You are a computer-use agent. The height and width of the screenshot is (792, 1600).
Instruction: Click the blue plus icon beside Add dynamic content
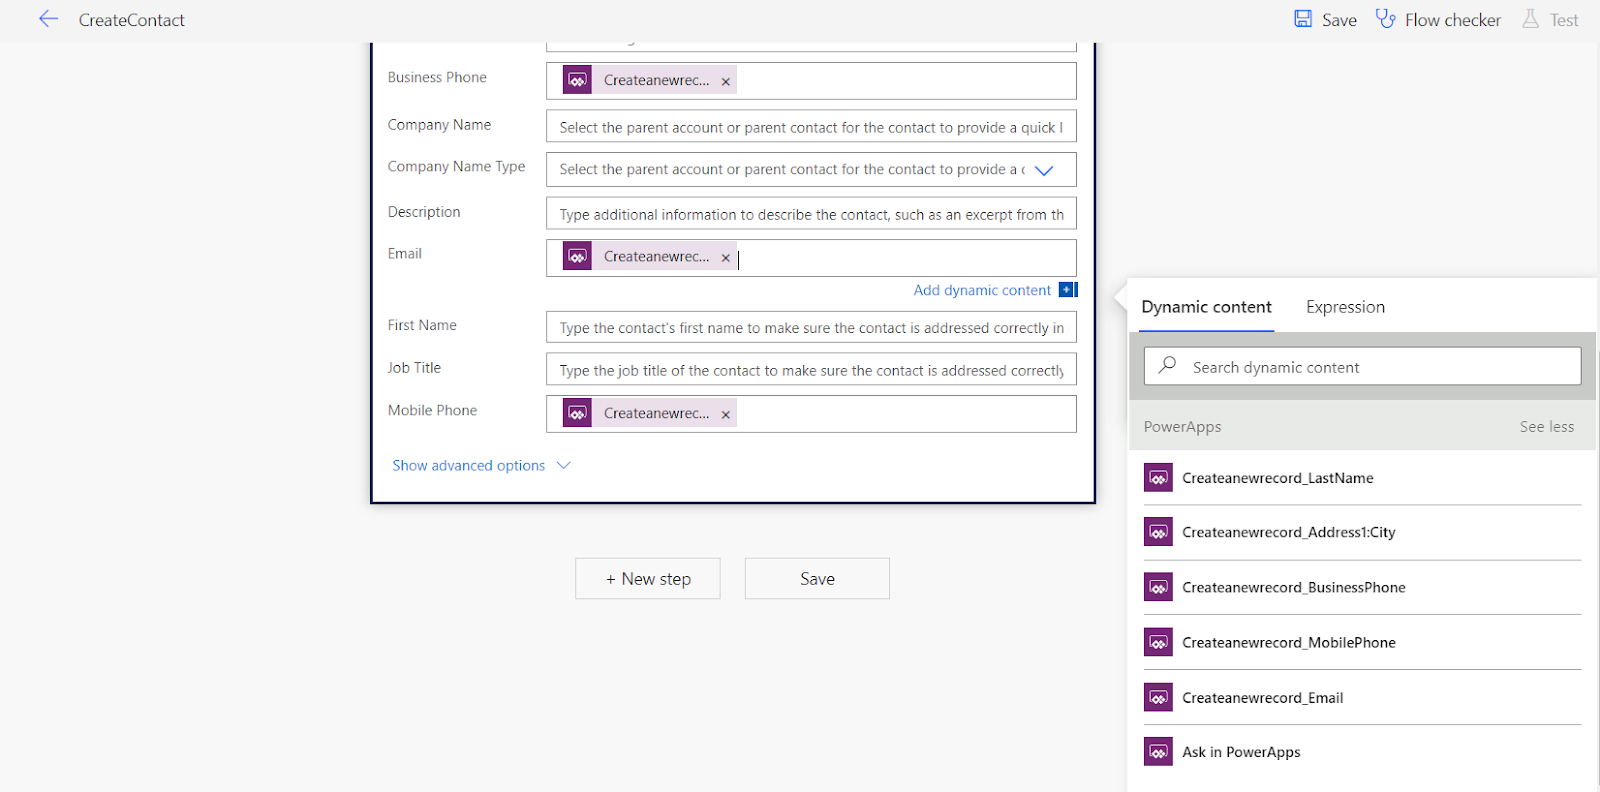1068,290
